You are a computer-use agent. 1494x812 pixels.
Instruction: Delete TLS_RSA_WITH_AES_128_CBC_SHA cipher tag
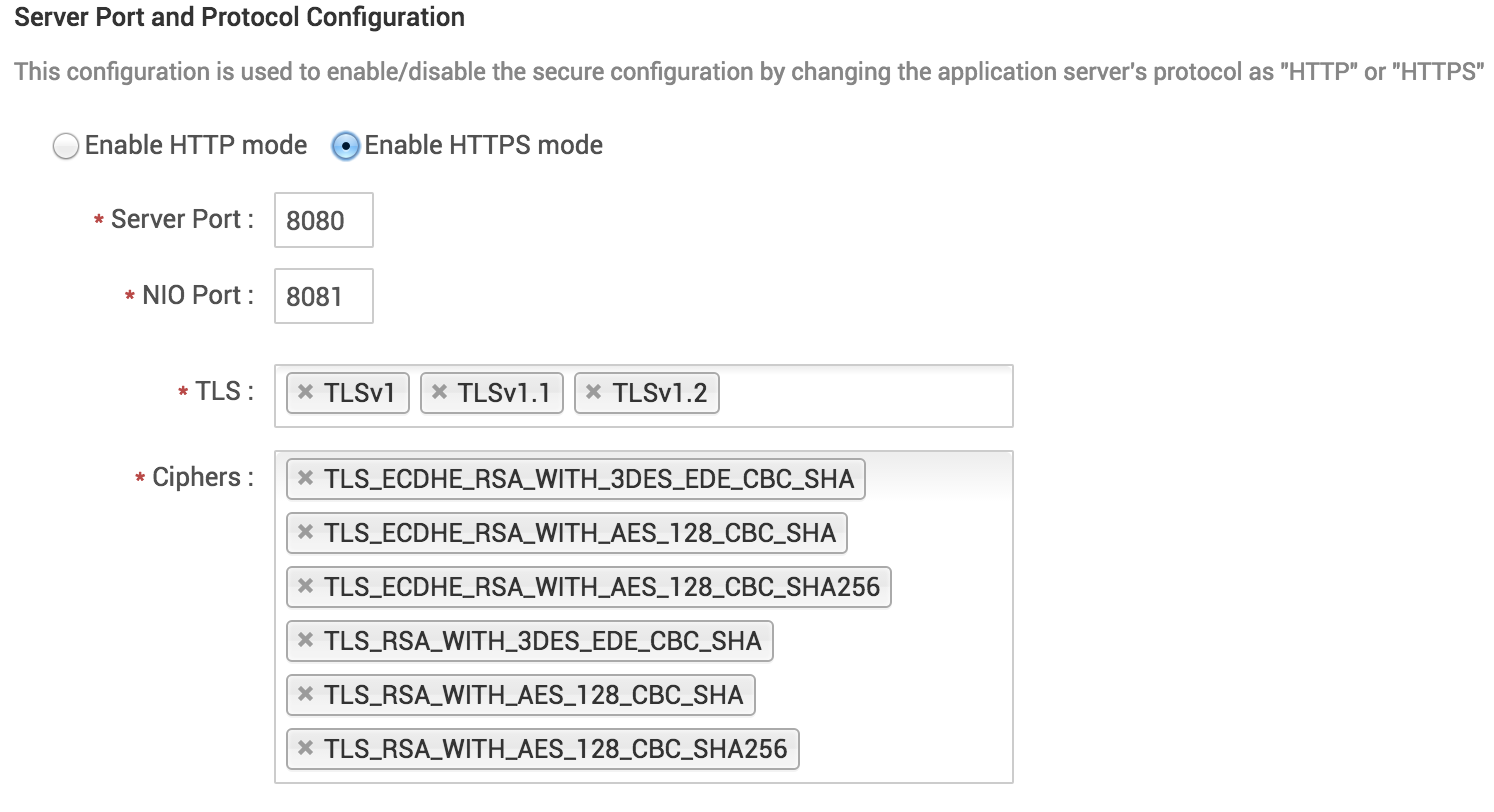pos(306,695)
